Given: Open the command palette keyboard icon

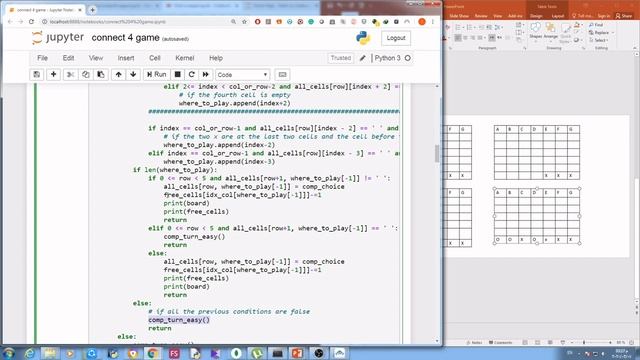Looking at the screenshot, I should 282,75.
